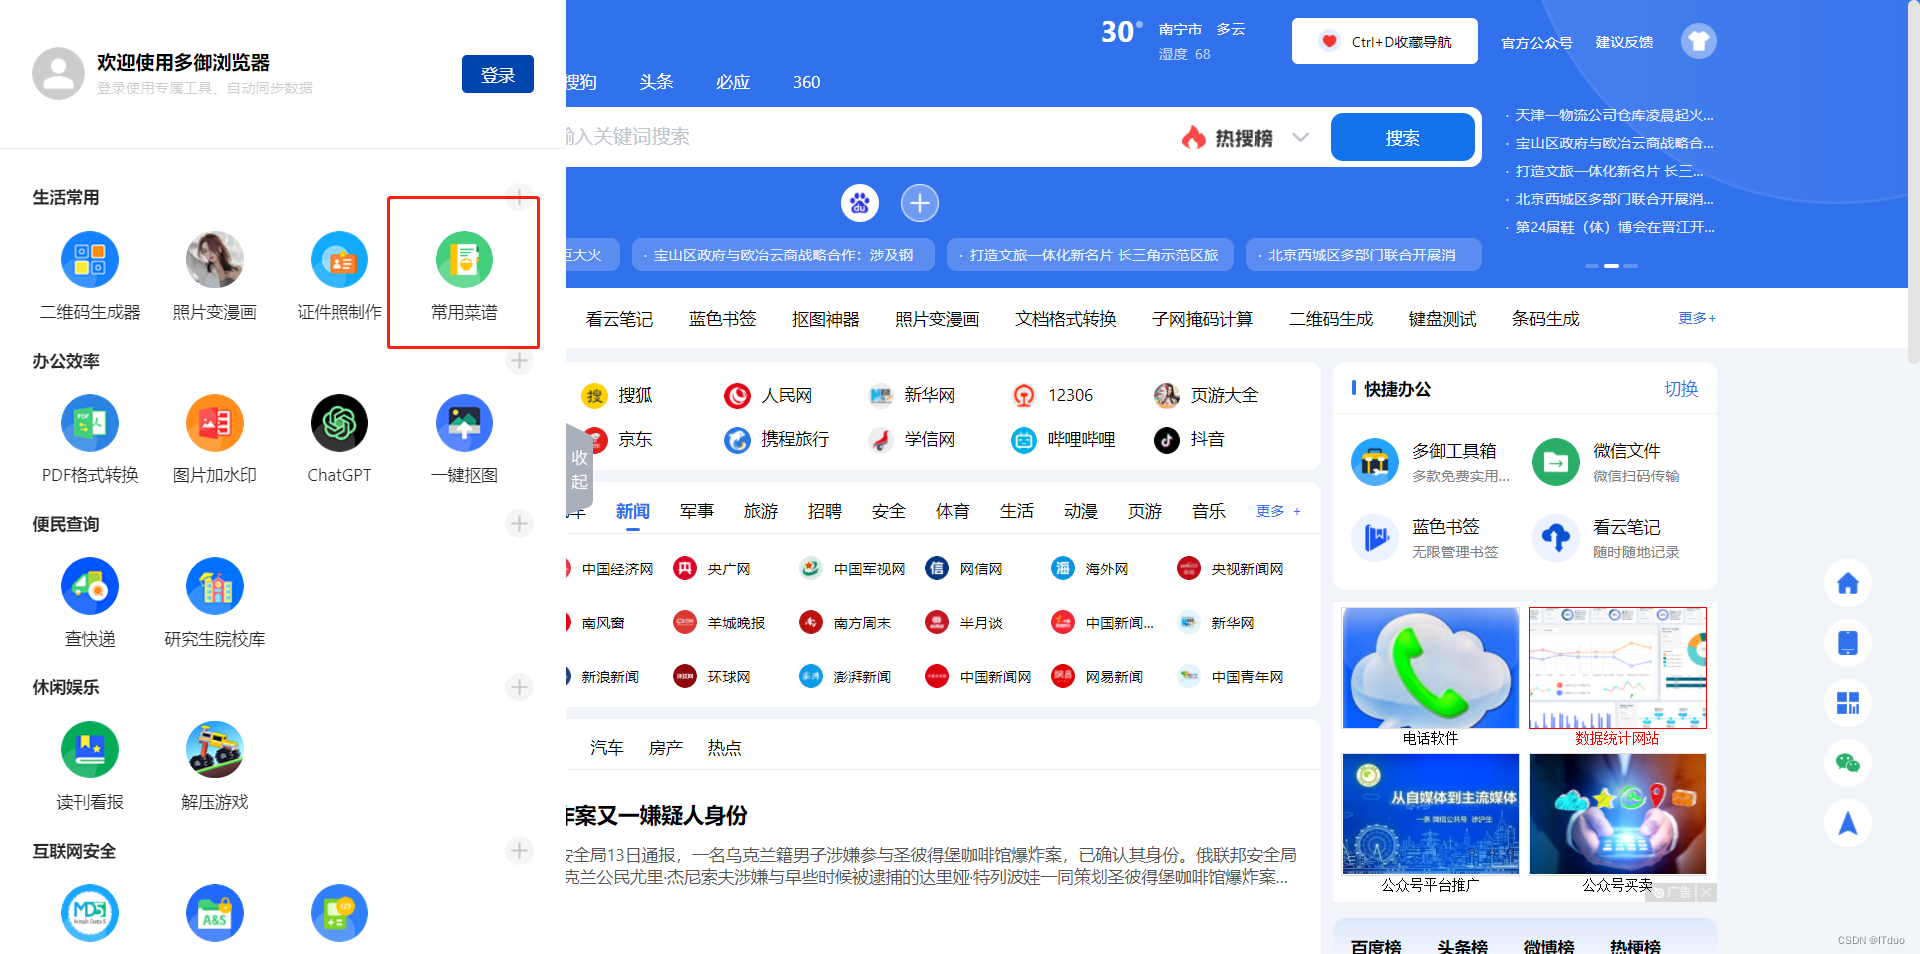The width and height of the screenshot is (1920, 954).
Task: Click the Baidu paw search engine icon
Action: 860,203
